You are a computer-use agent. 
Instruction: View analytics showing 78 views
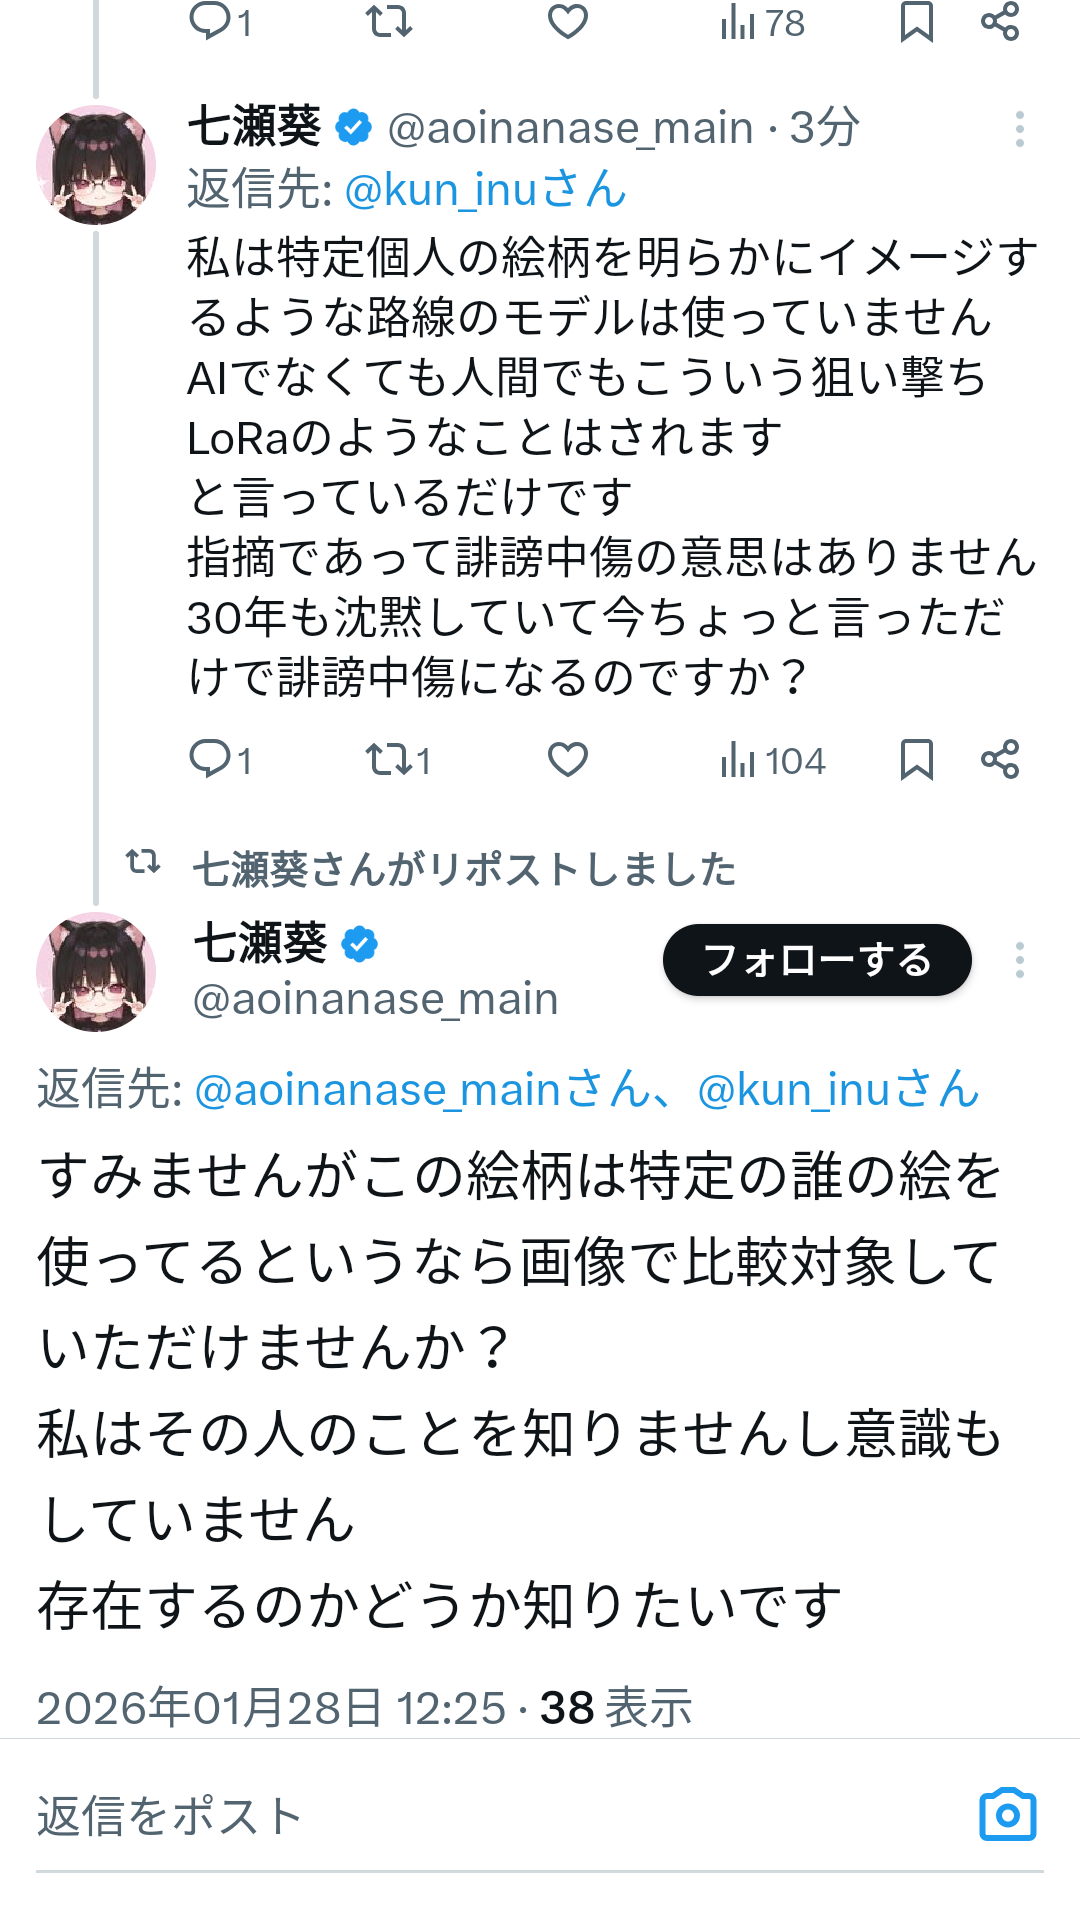click(x=762, y=22)
